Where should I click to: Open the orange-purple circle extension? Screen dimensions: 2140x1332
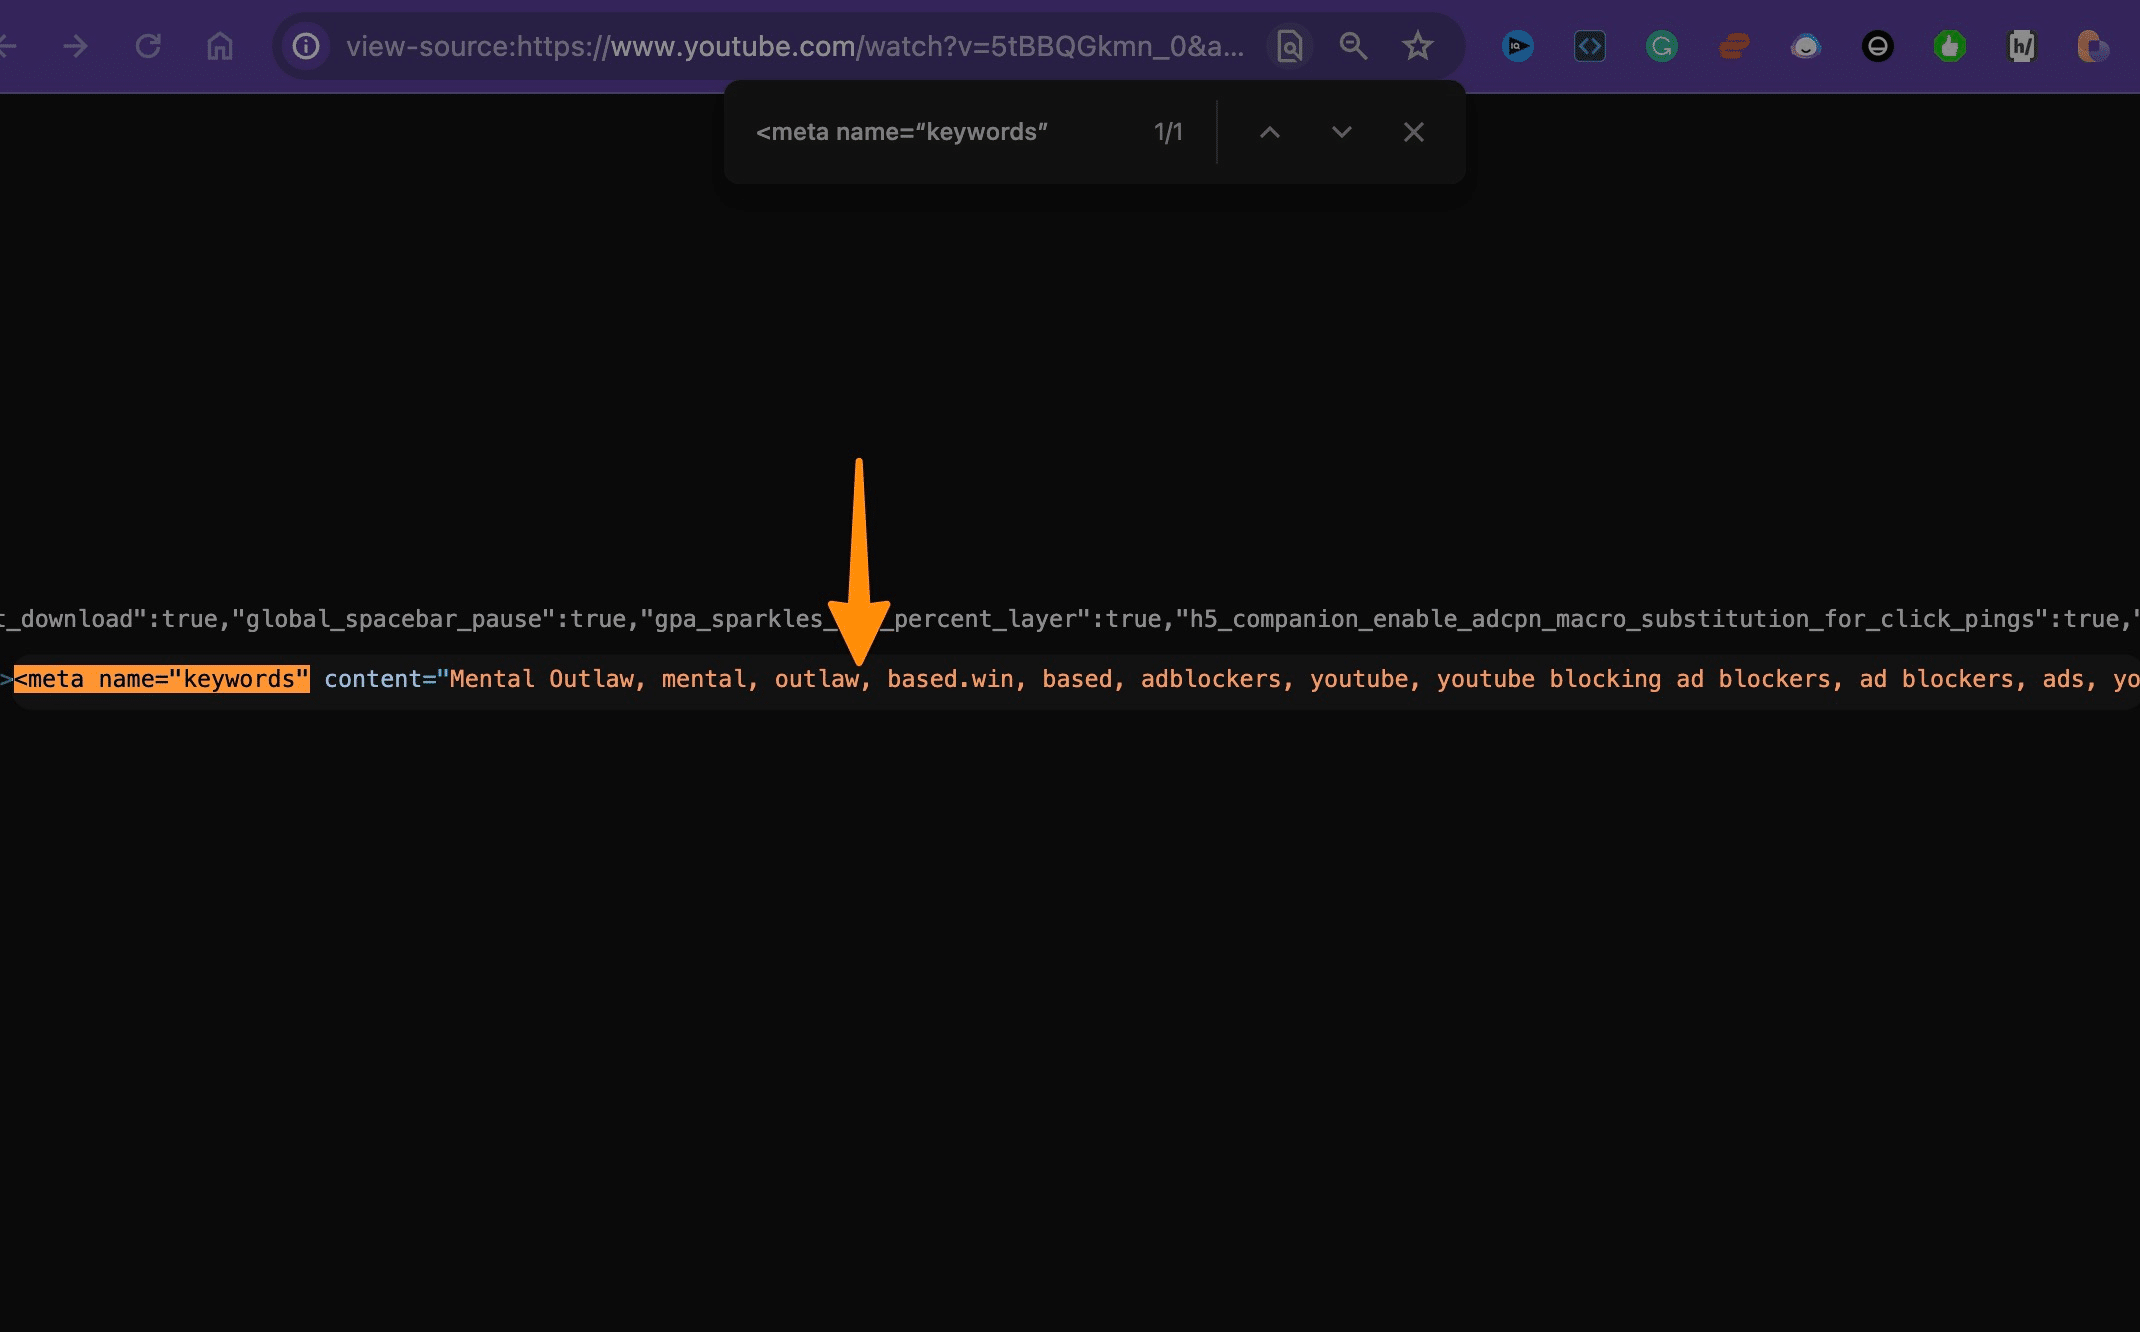click(x=2093, y=46)
